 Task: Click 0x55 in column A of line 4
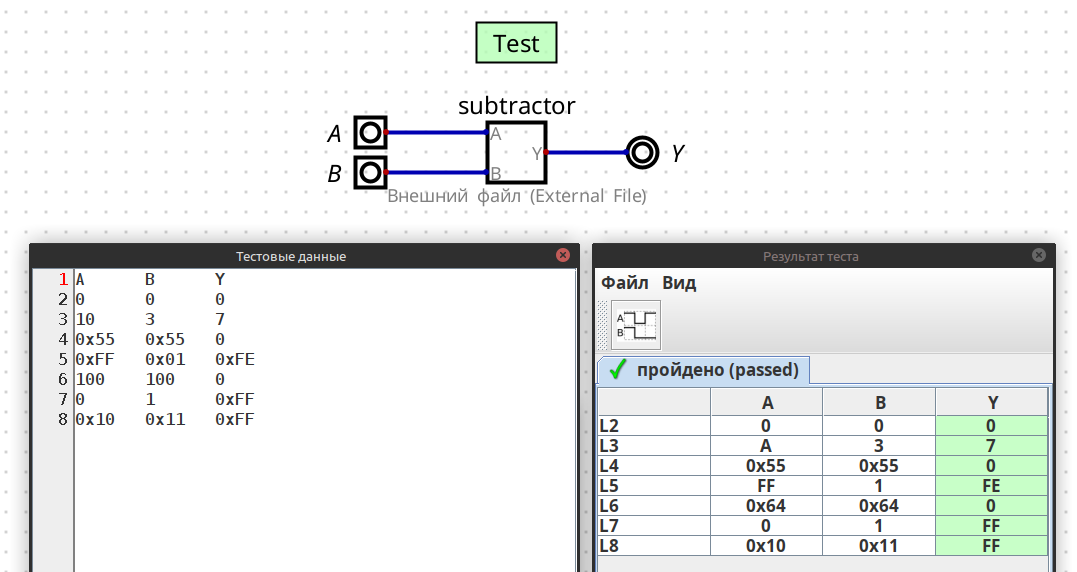click(95, 339)
